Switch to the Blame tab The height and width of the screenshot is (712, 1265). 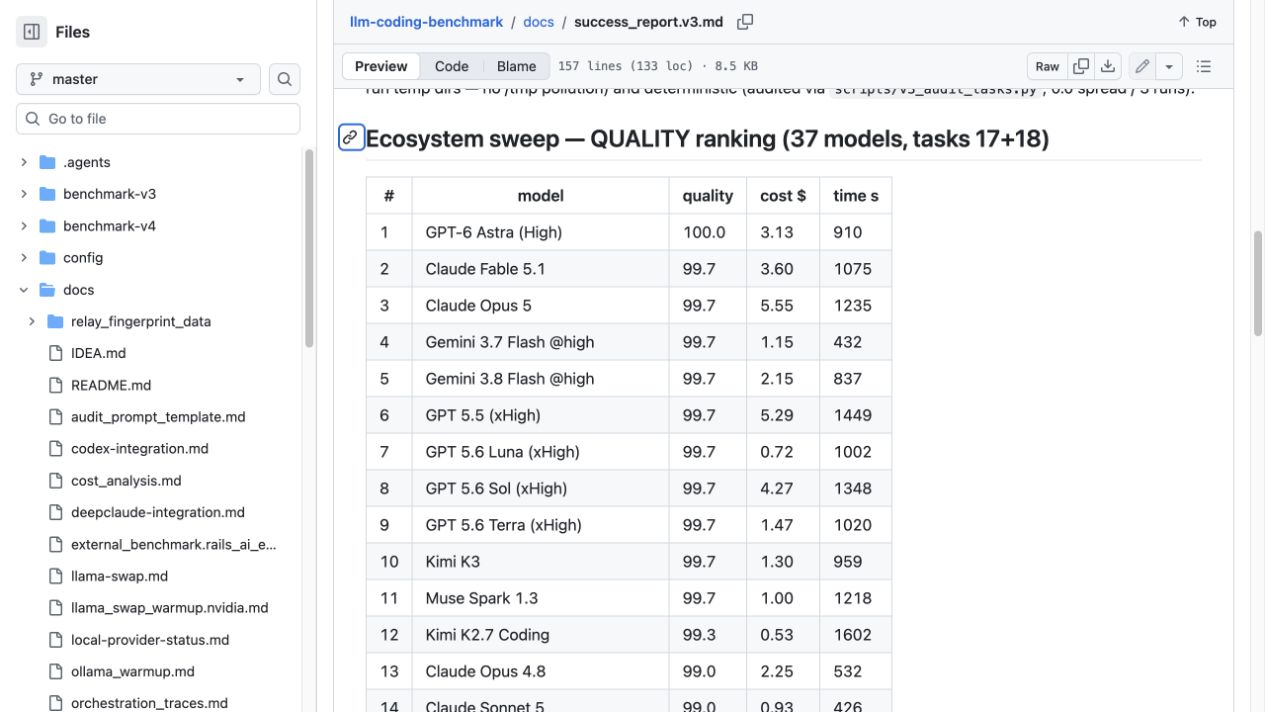(516, 66)
